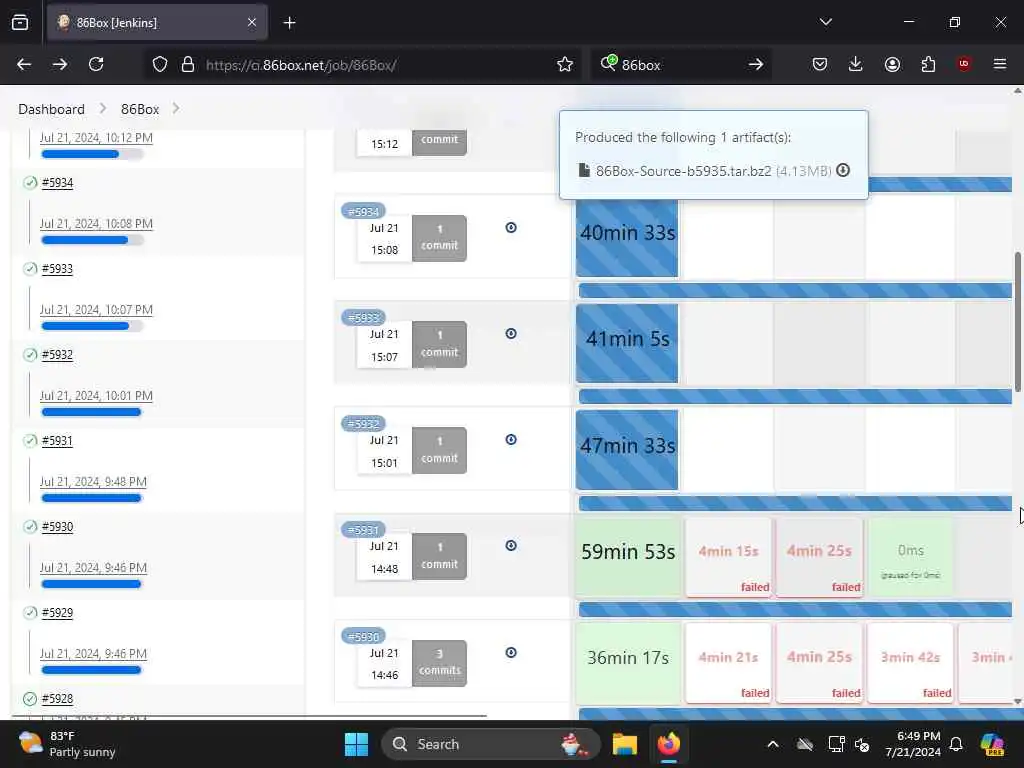Open build #5934 in history

[x=57, y=183]
